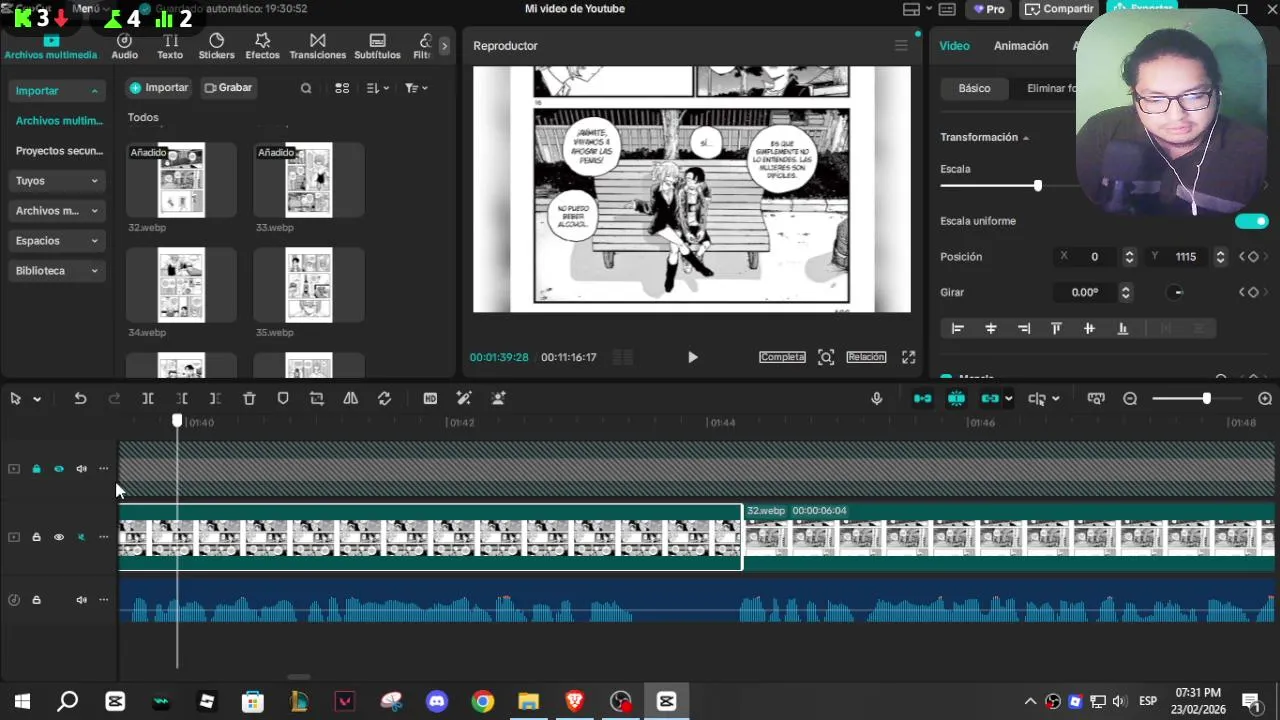This screenshot has width=1280, height=720.
Task: Select the 35.webp media thumbnail
Action: (x=309, y=285)
